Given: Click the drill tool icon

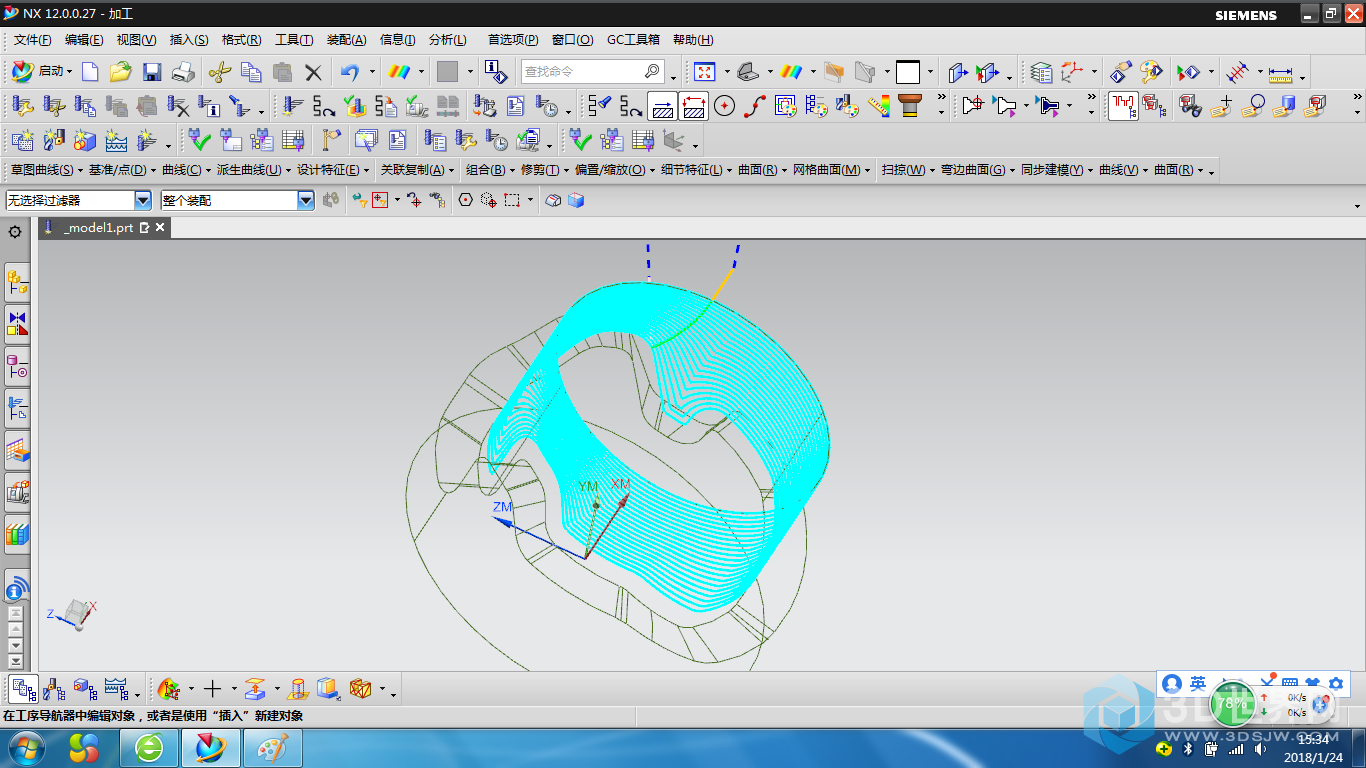Looking at the screenshot, I should point(909,105).
